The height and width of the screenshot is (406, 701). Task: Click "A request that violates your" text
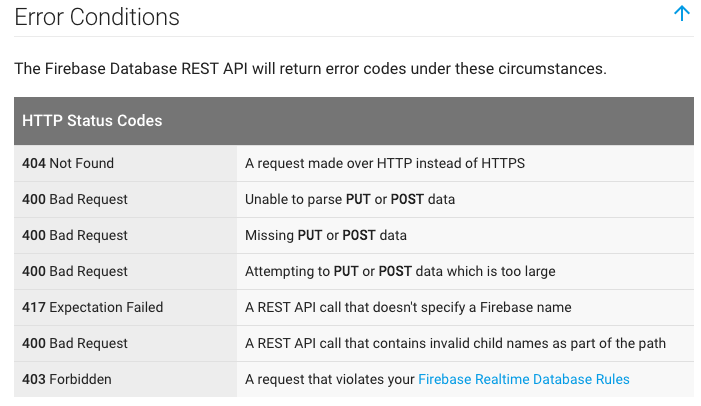tap(329, 379)
